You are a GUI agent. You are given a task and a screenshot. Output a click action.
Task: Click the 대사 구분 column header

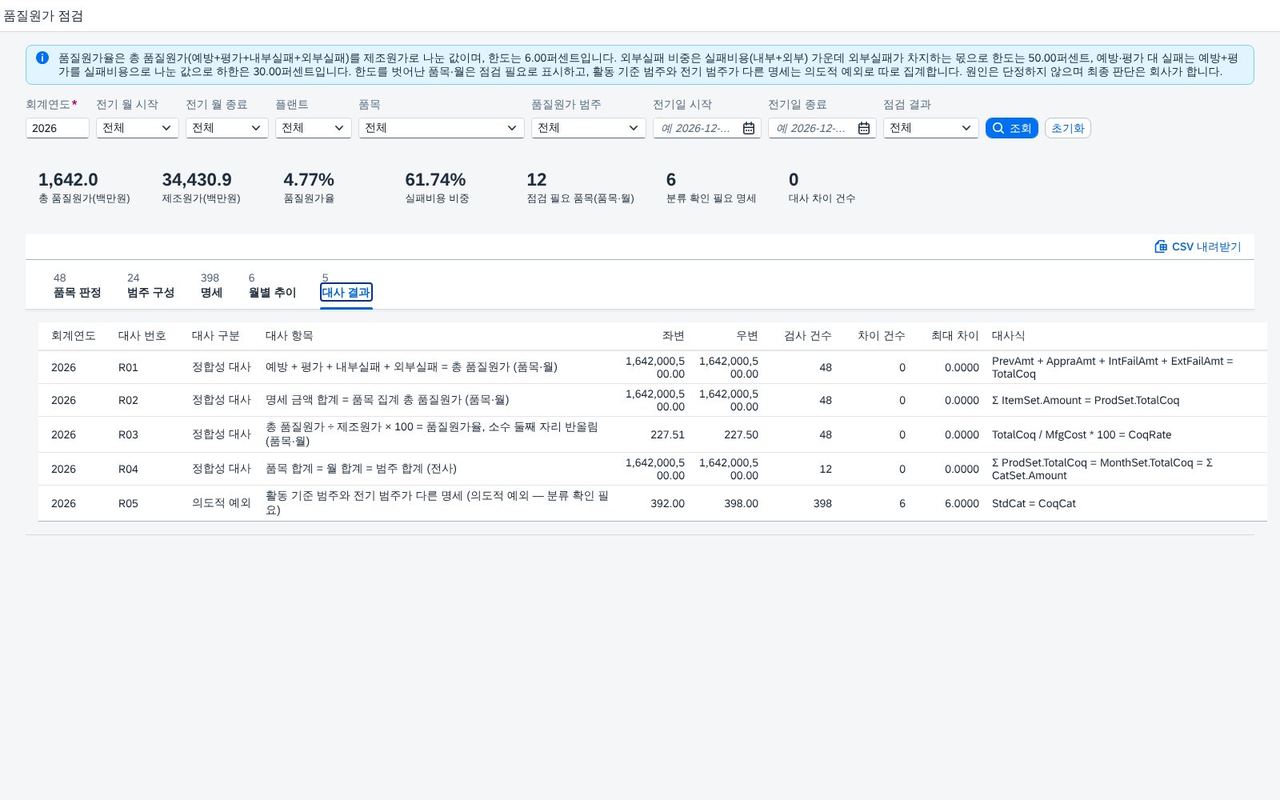[x=216, y=336]
